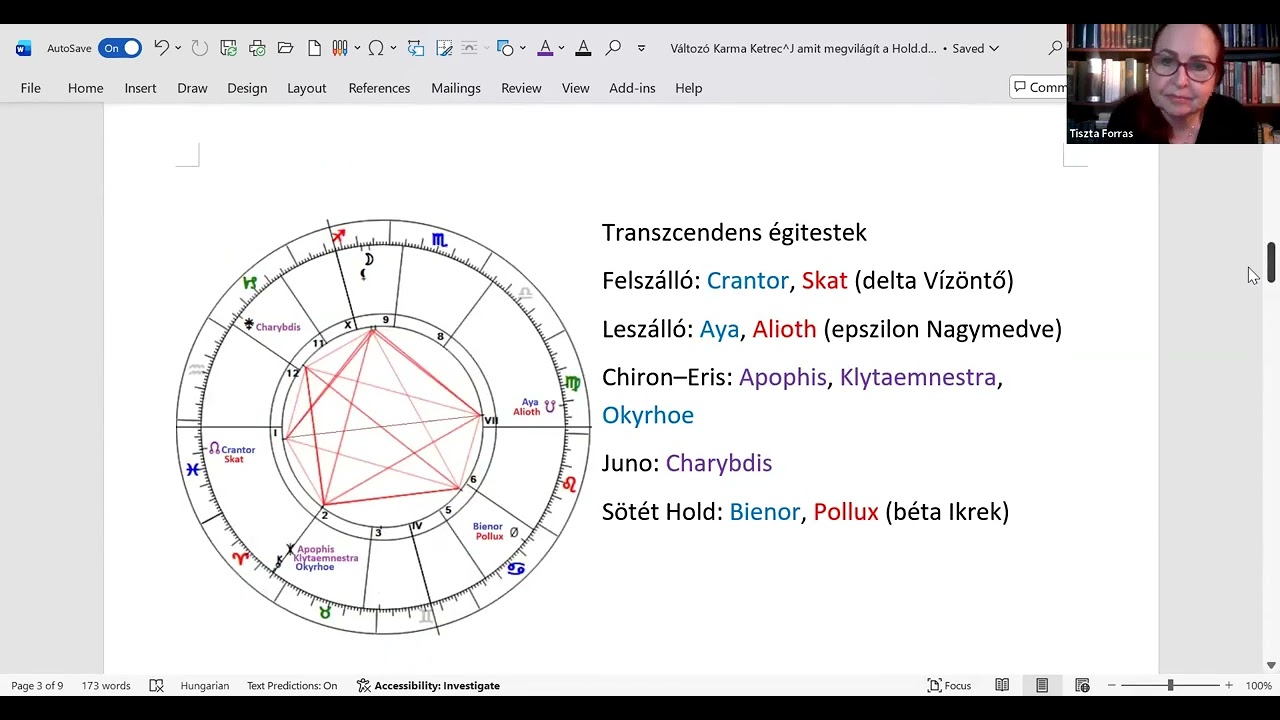Click the replace/translate toolbar icon
Image resolution: width=1280 pixels, height=720 pixels.
pos(416,48)
